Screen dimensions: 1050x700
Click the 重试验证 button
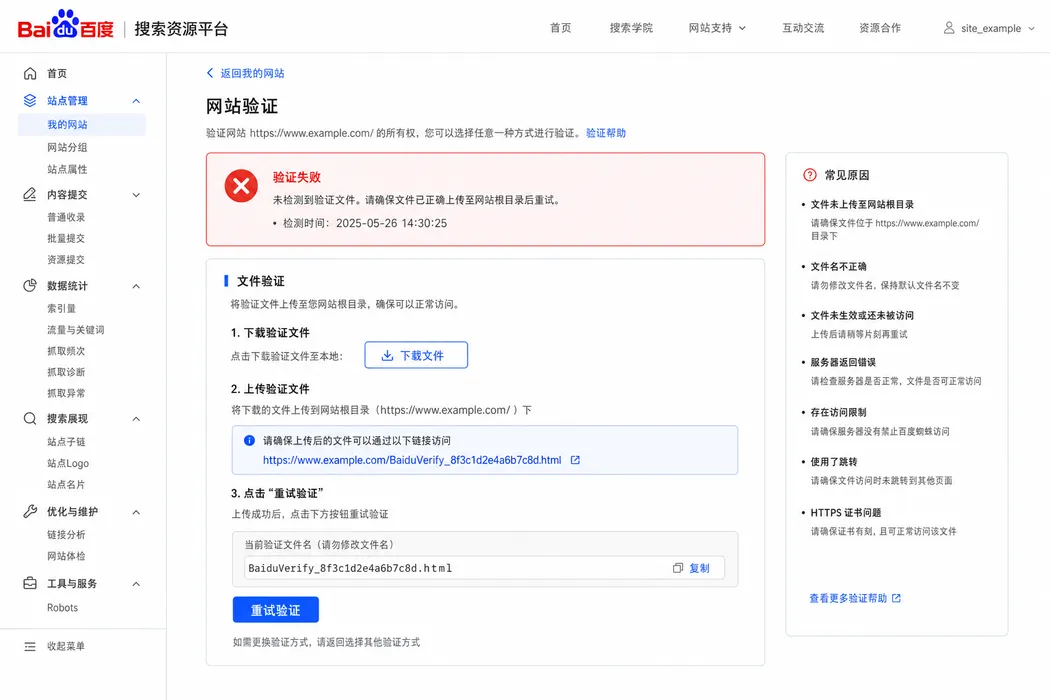275,610
